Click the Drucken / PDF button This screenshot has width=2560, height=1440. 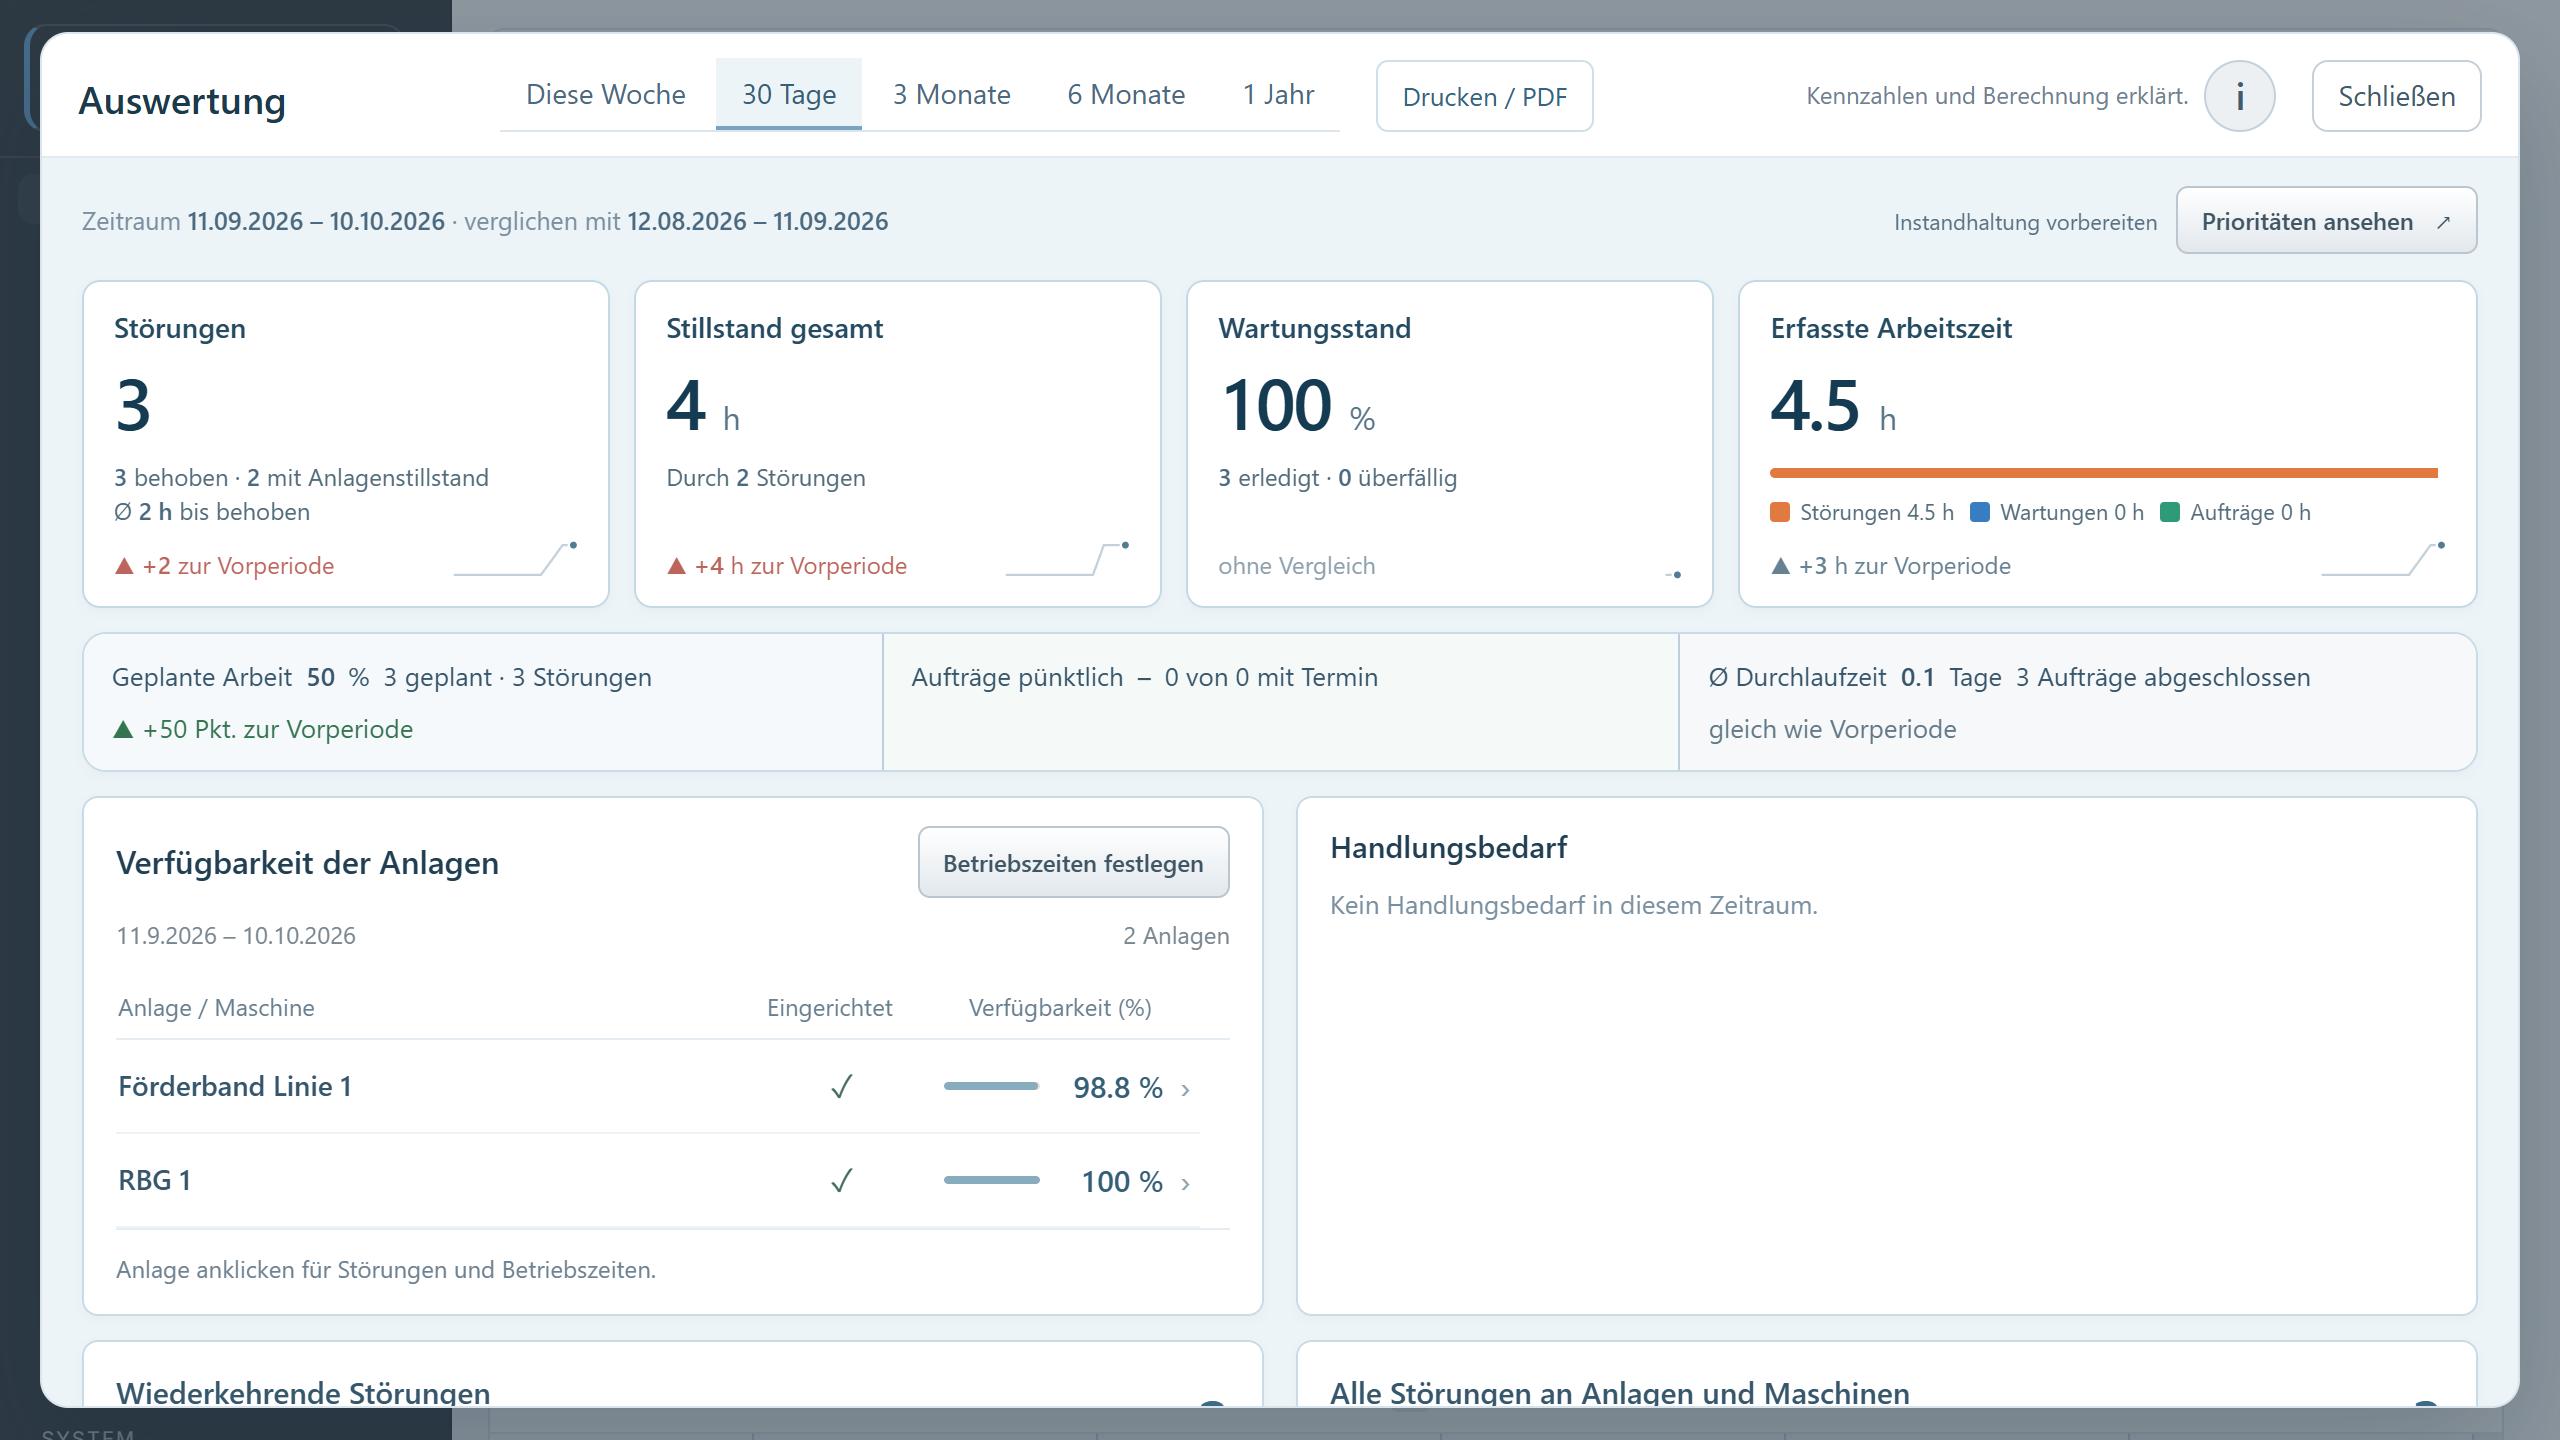1484,96
